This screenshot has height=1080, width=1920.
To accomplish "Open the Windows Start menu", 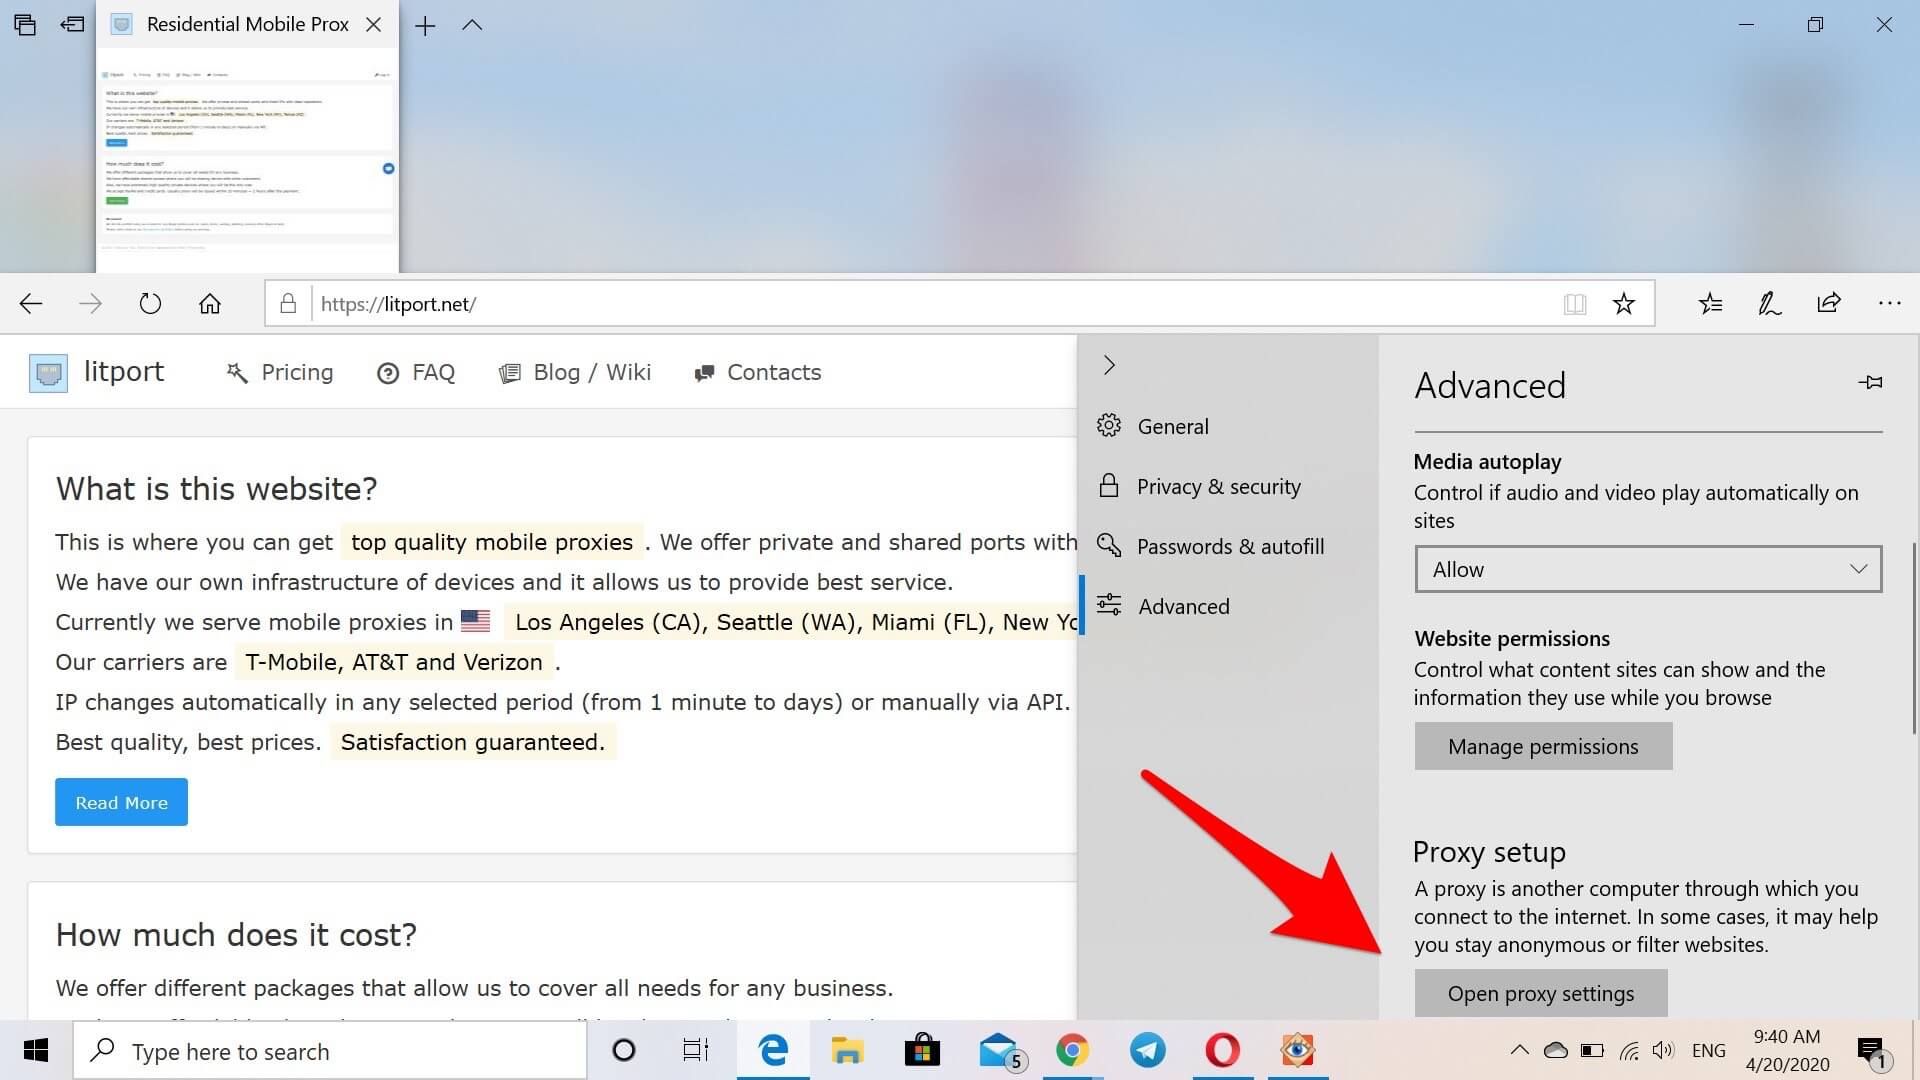I will (x=36, y=1050).
